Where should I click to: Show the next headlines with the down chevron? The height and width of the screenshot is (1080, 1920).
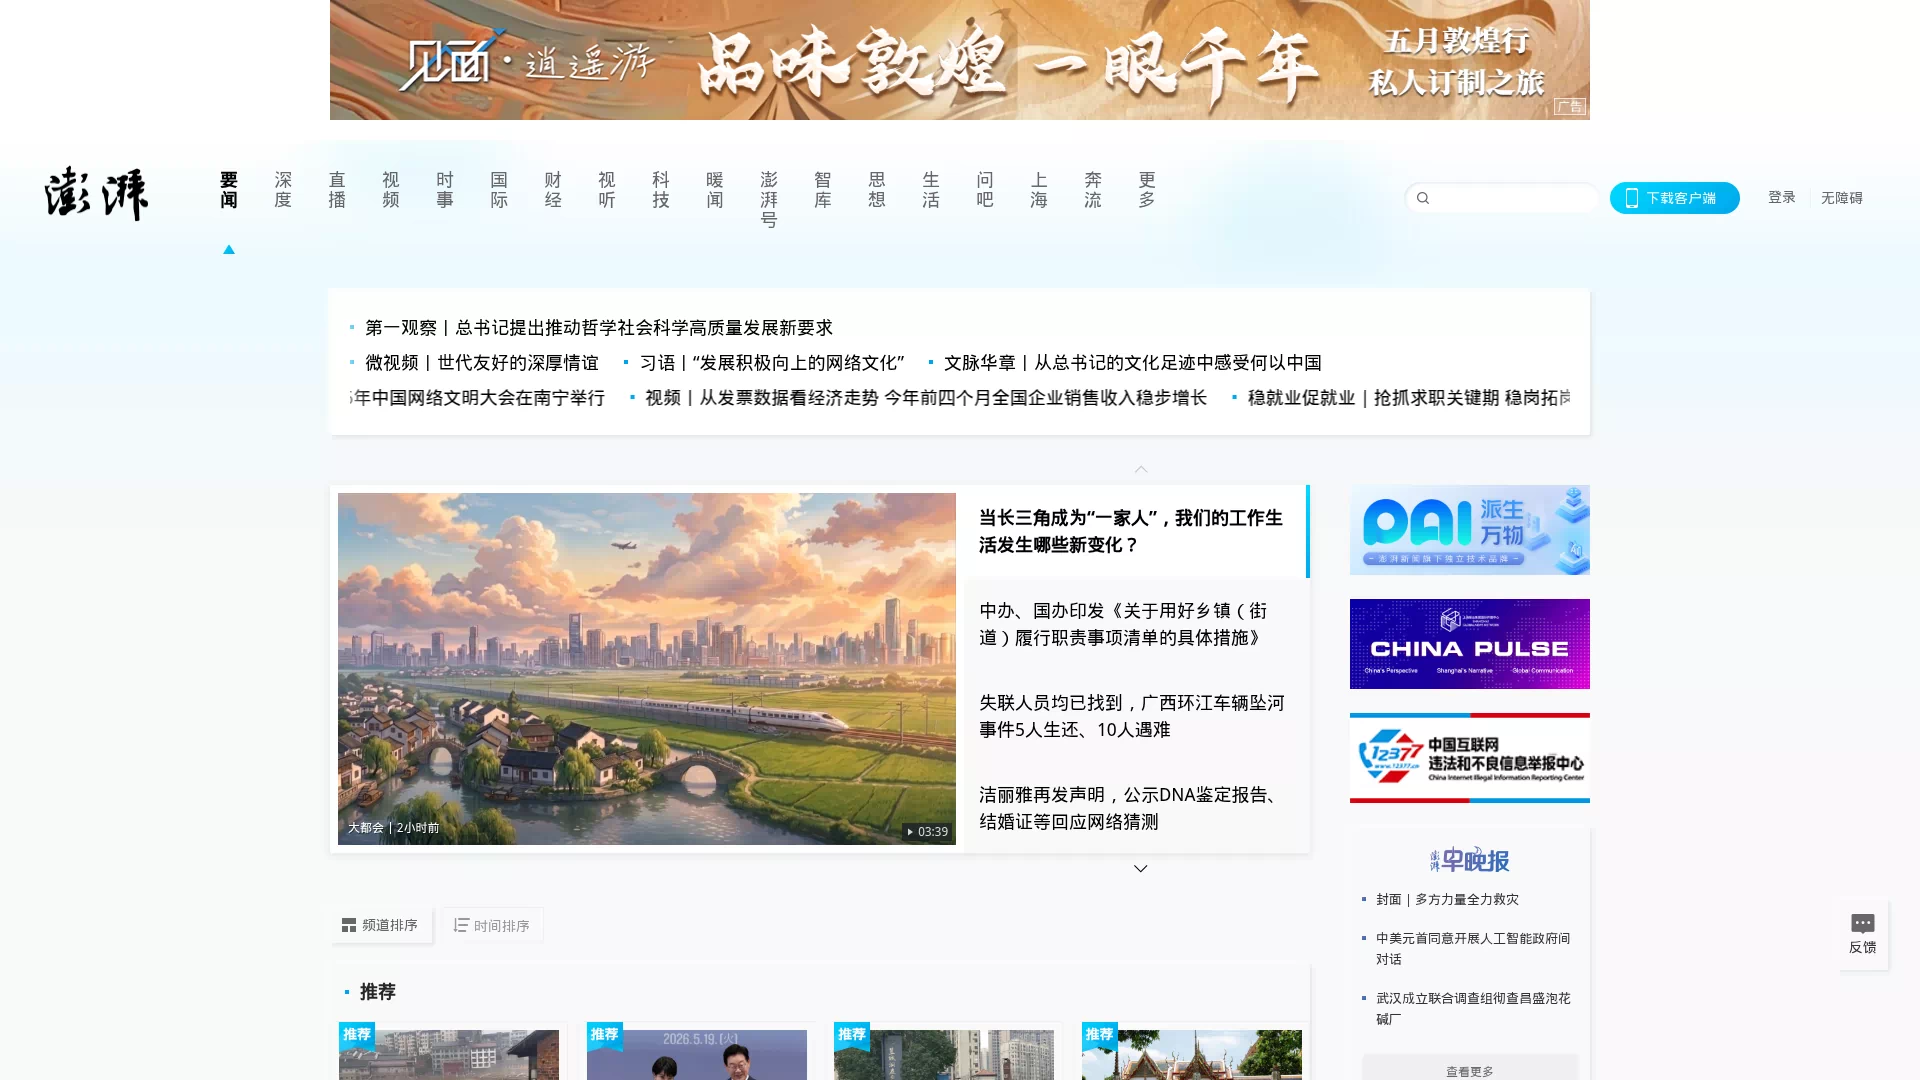point(1141,869)
